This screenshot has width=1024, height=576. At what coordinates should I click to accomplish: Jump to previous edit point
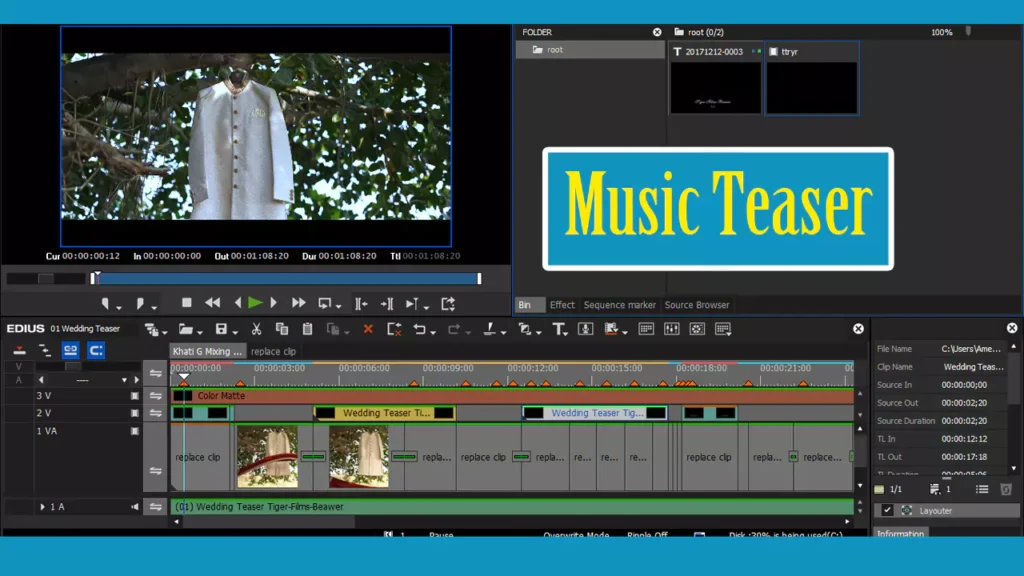click(x=361, y=304)
